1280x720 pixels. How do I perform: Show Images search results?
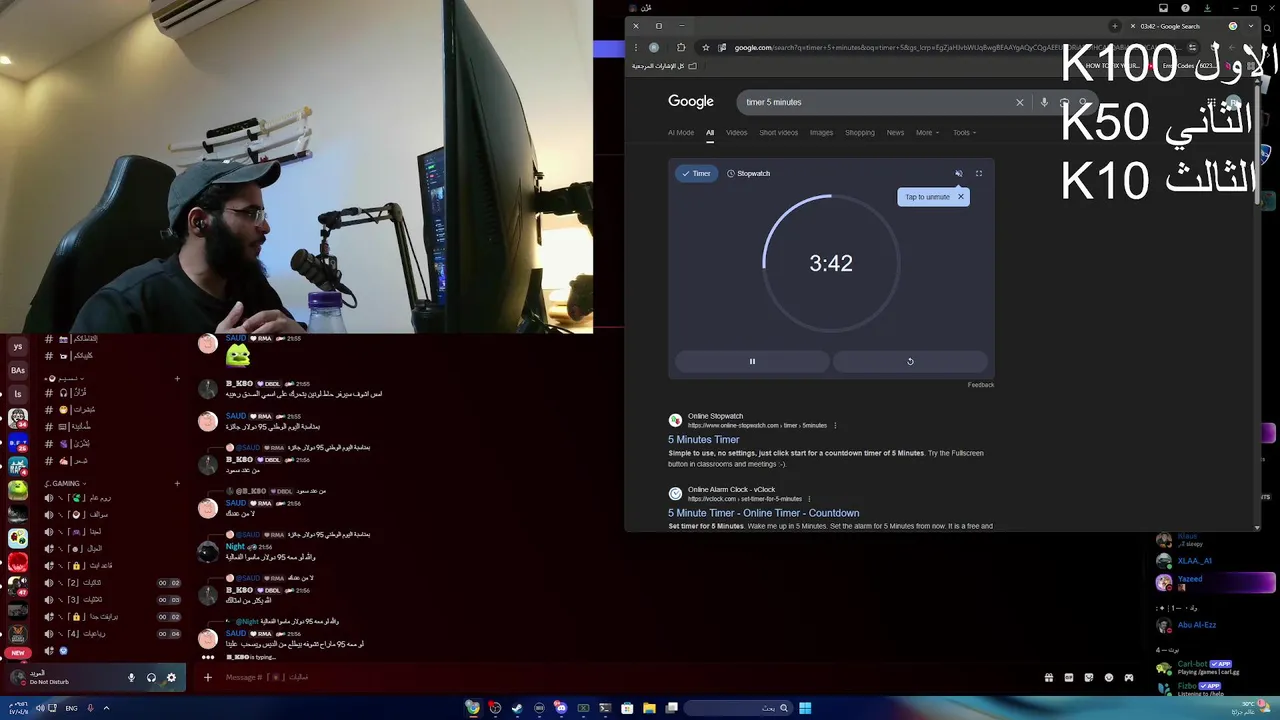[821, 133]
